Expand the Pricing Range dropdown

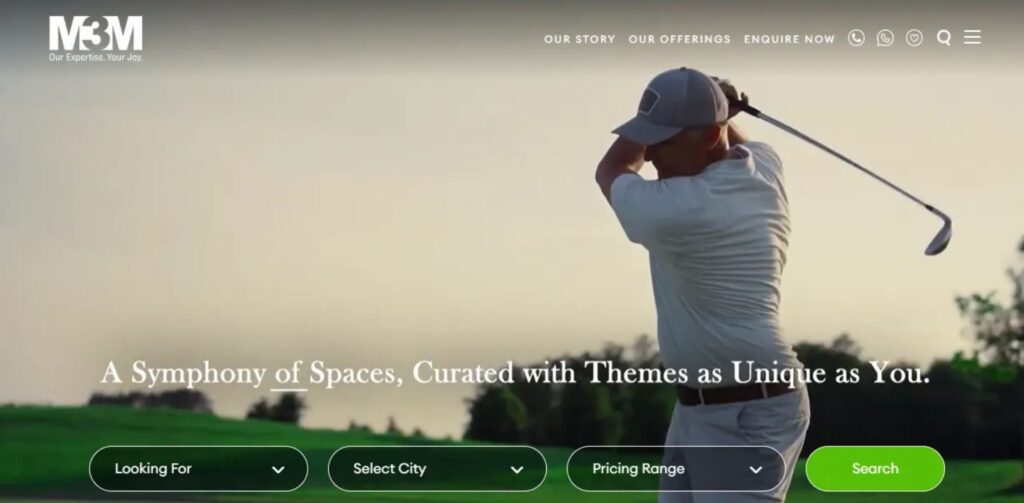(676, 468)
